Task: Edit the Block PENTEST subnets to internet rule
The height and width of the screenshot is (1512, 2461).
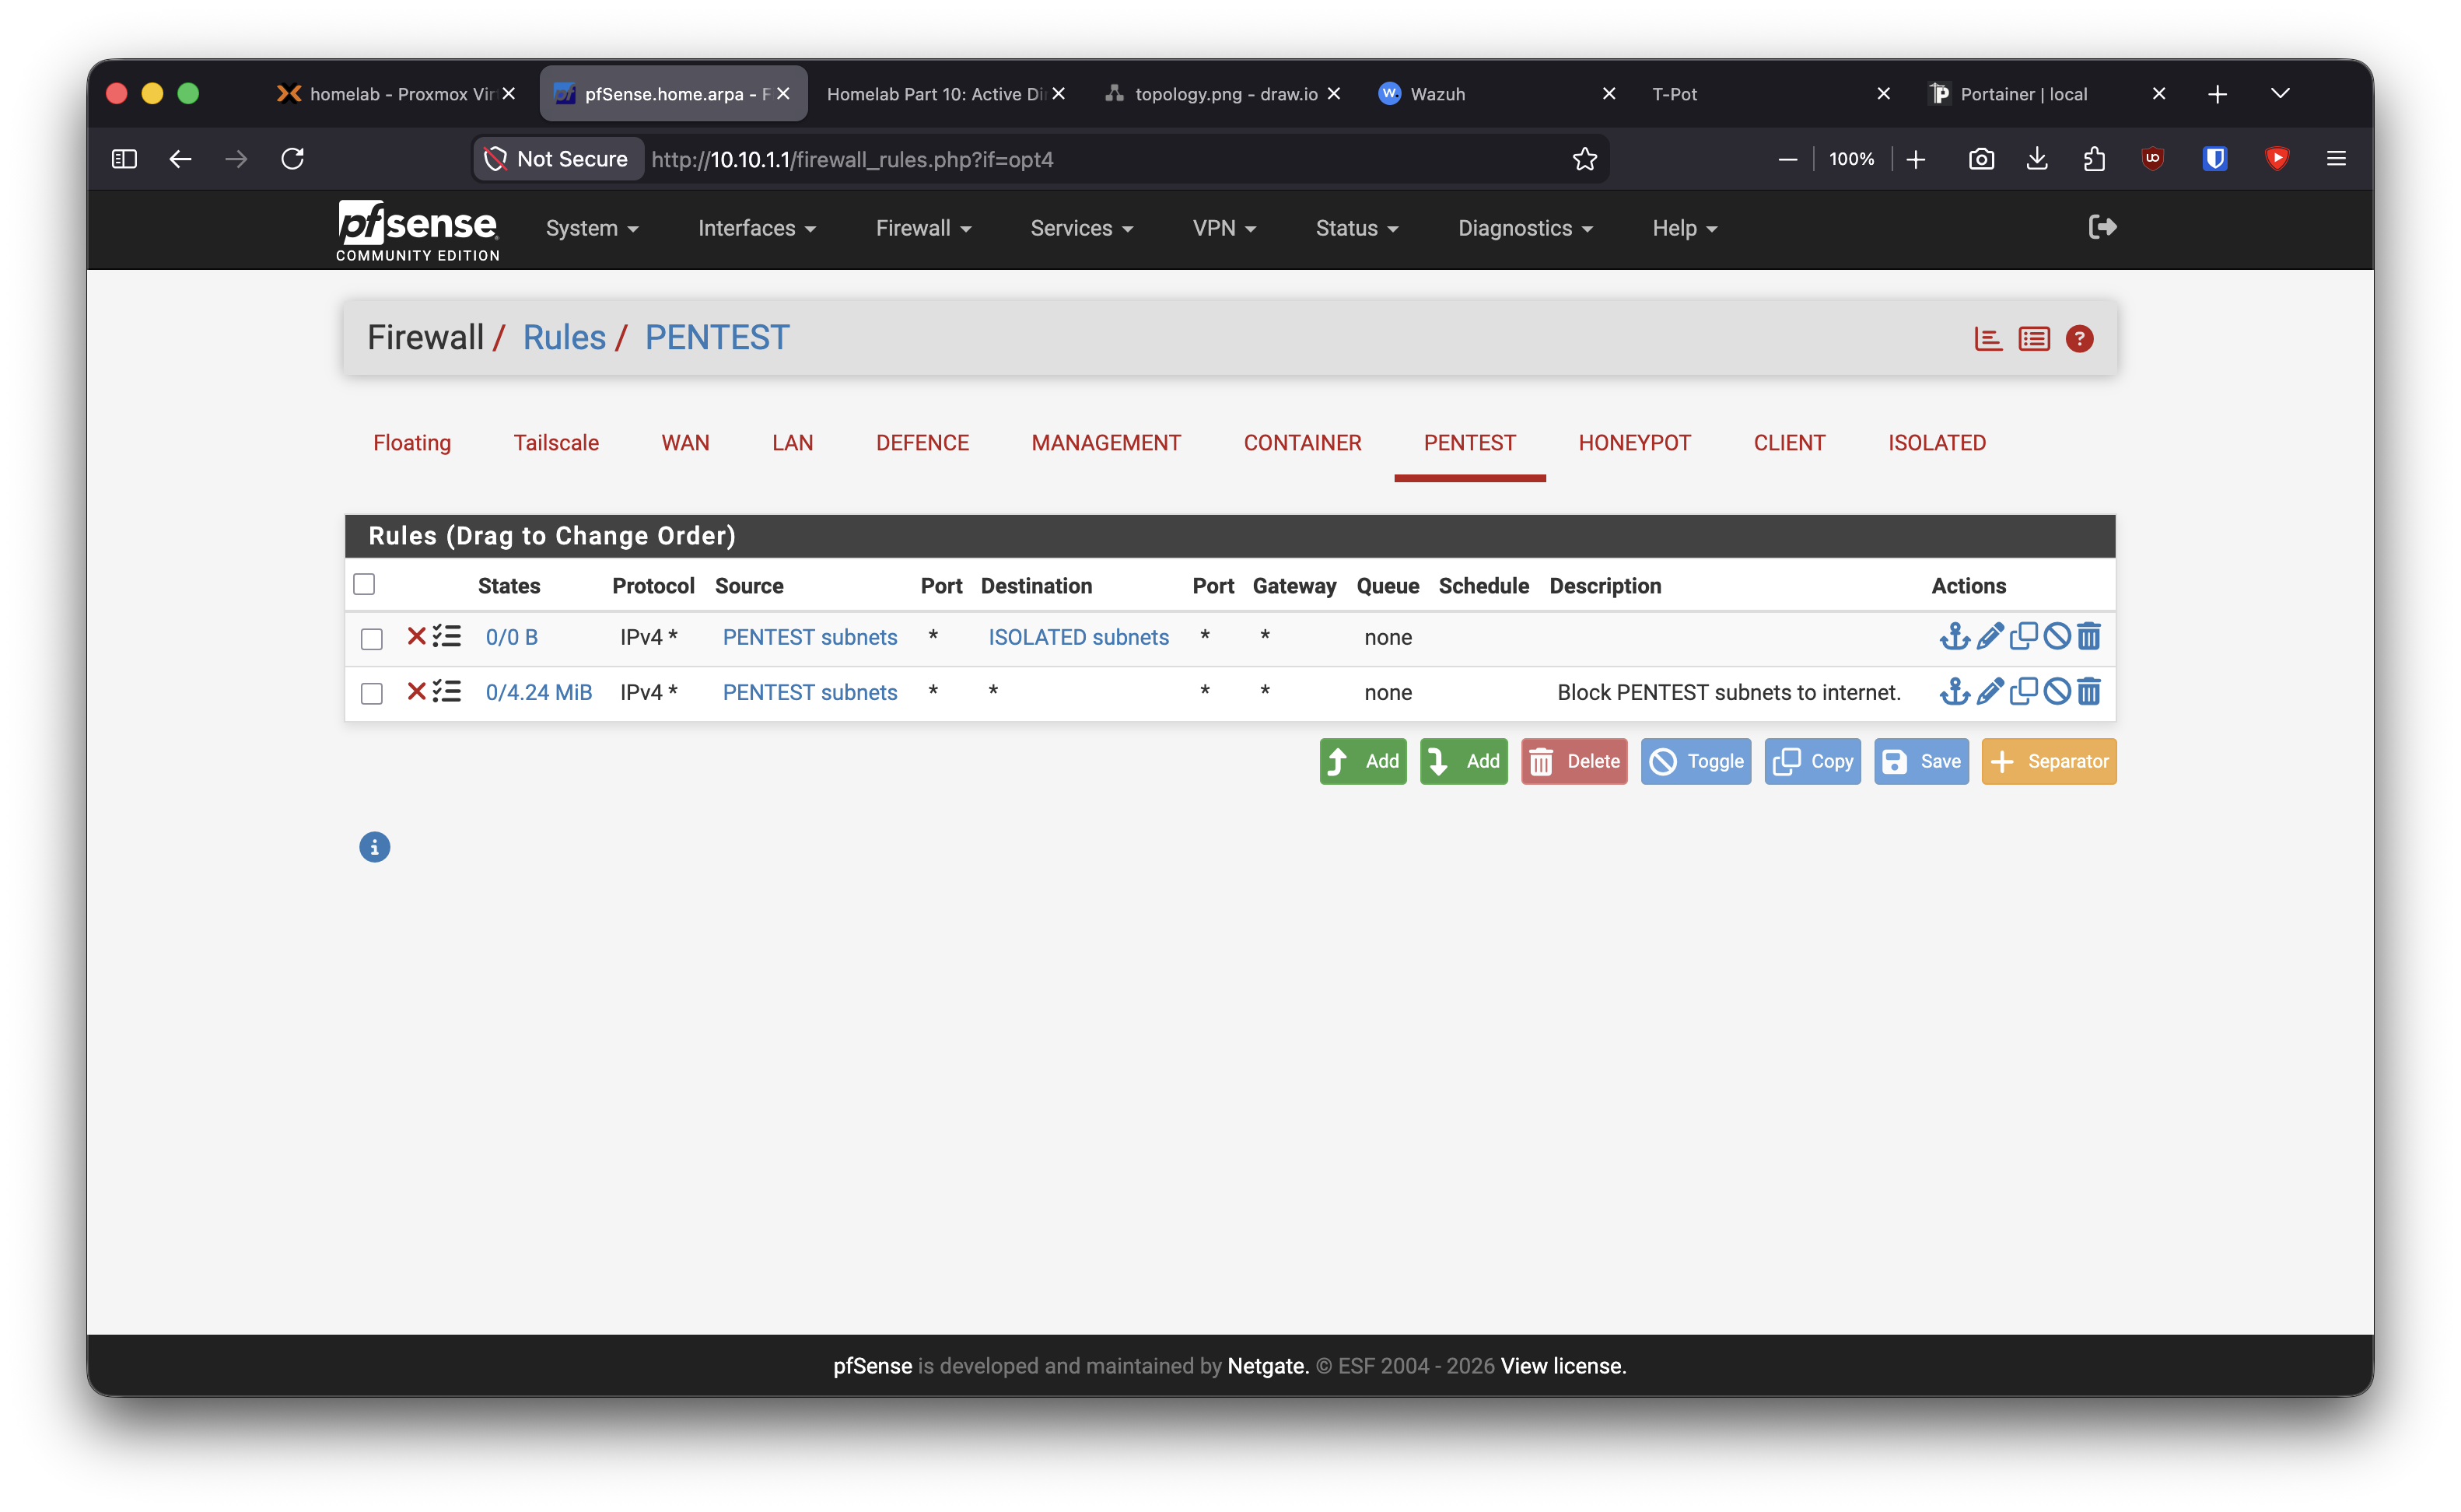Action: click(x=1989, y=691)
